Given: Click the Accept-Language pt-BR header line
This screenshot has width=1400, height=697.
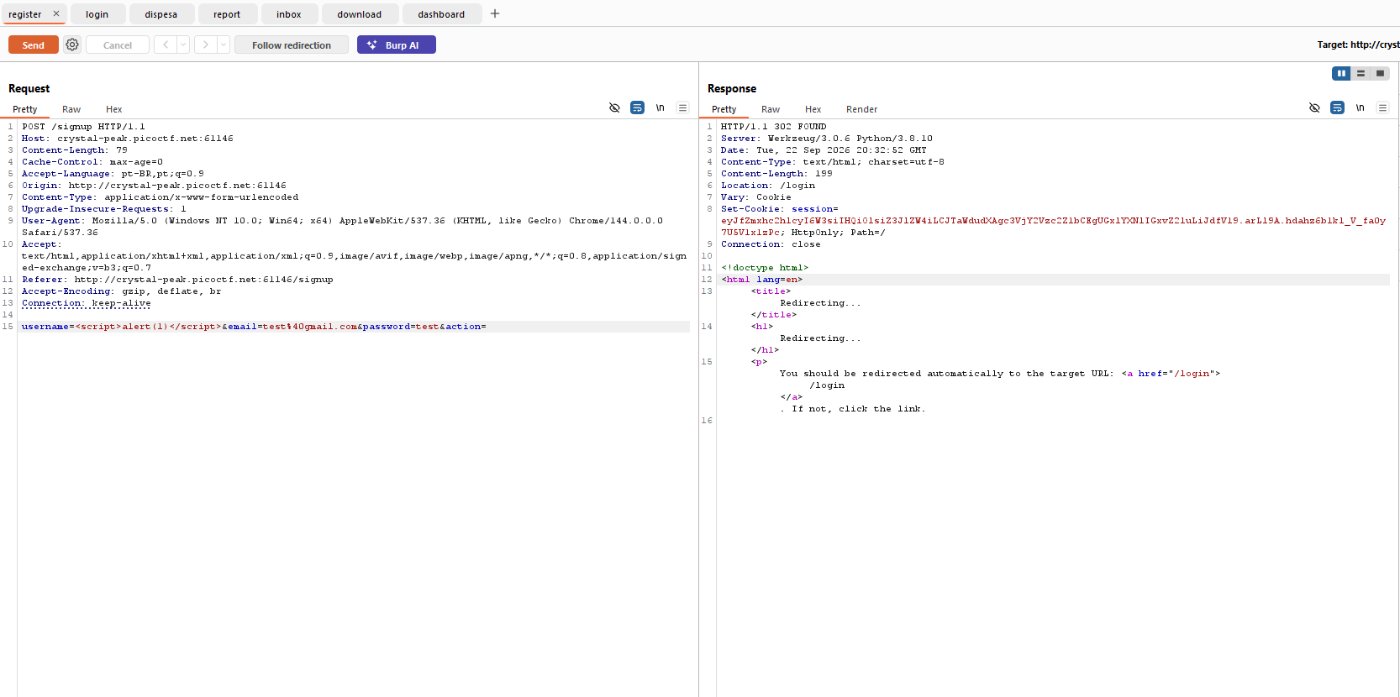Looking at the screenshot, I should point(112,173).
